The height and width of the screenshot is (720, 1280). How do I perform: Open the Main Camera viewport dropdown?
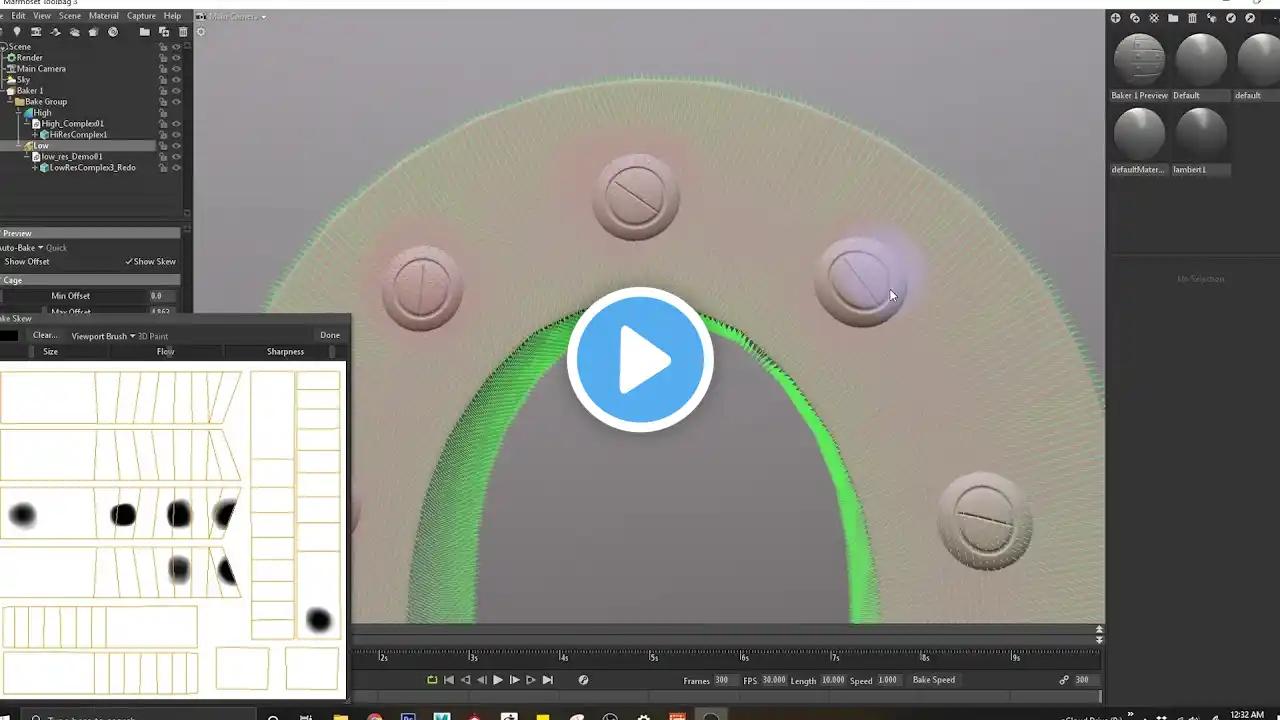click(235, 17)
